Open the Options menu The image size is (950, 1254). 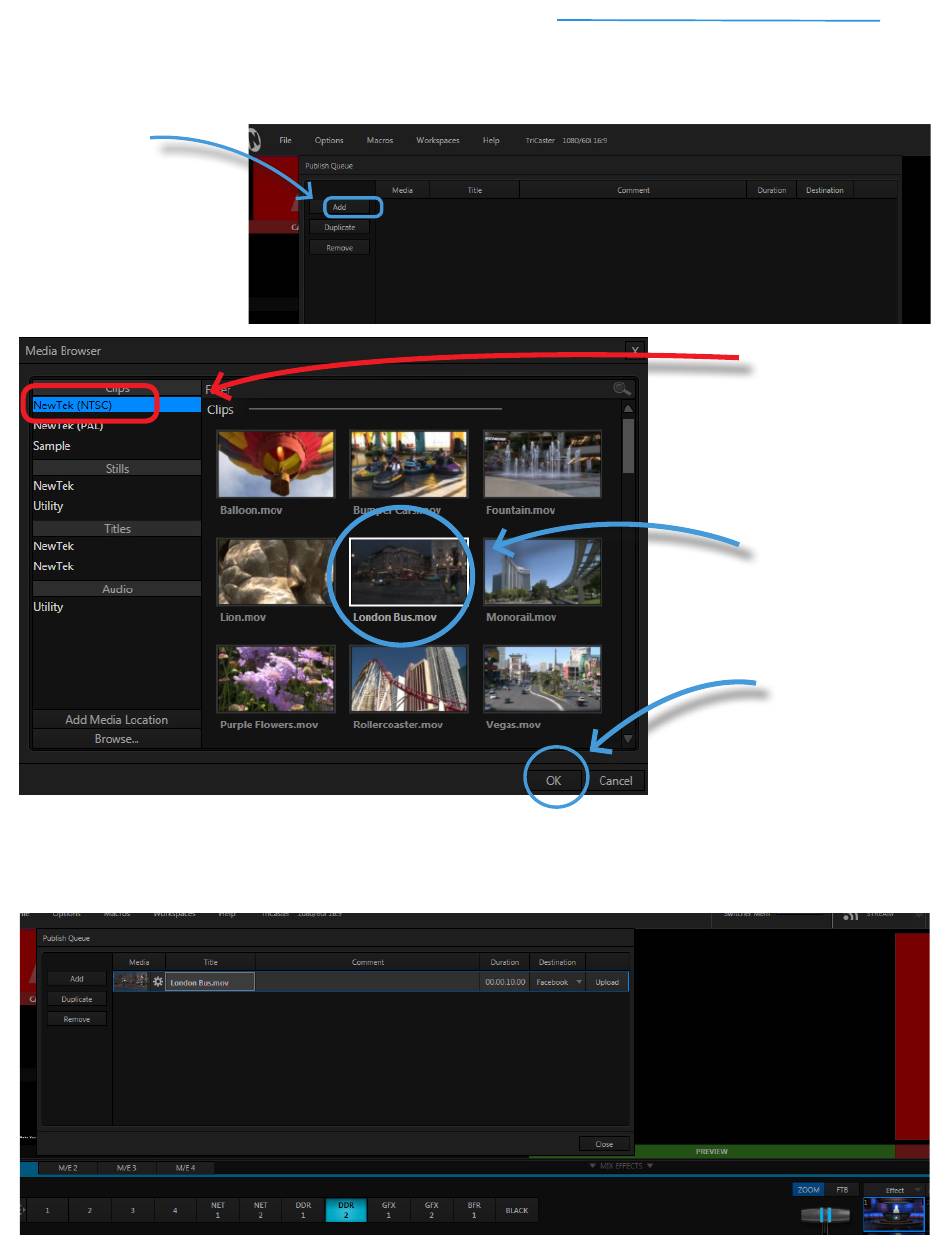[329, 140]
